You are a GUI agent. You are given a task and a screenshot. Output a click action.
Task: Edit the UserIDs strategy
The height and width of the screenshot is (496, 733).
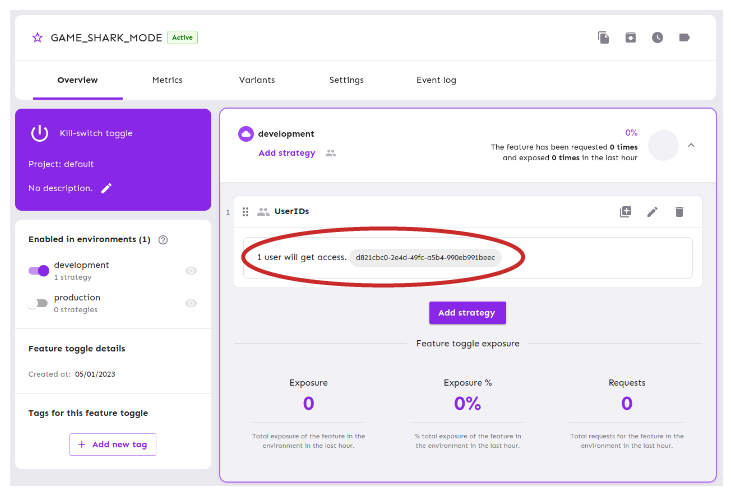(652, 212)
